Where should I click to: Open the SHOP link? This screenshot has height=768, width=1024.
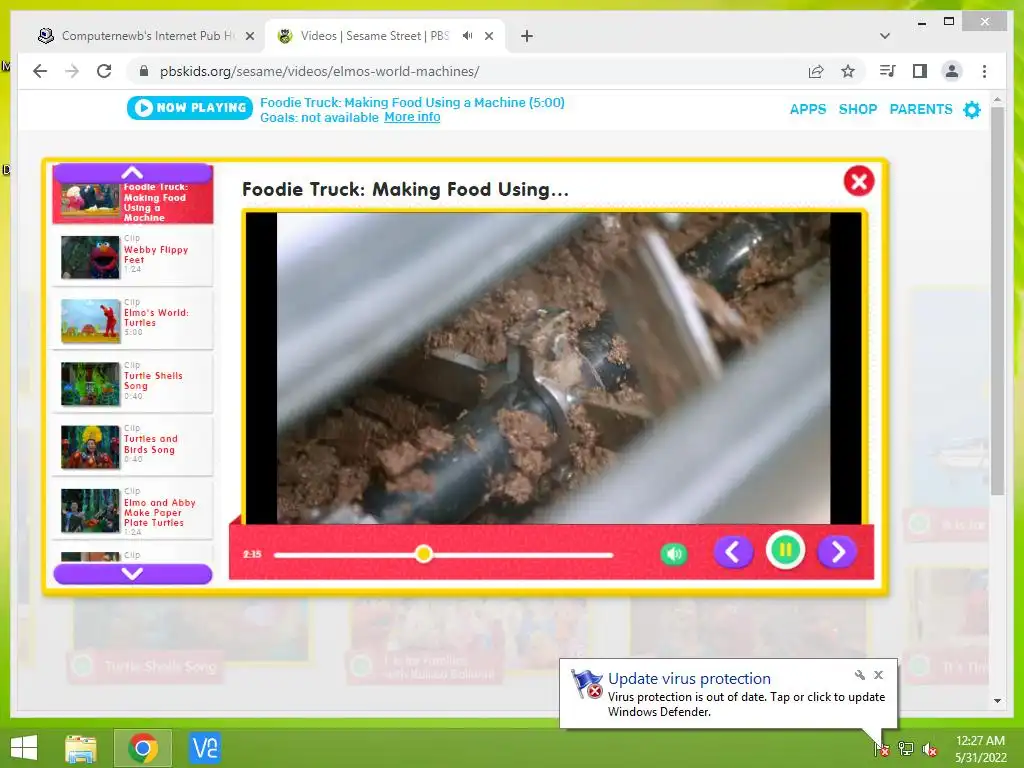click(x=857, y=109)
